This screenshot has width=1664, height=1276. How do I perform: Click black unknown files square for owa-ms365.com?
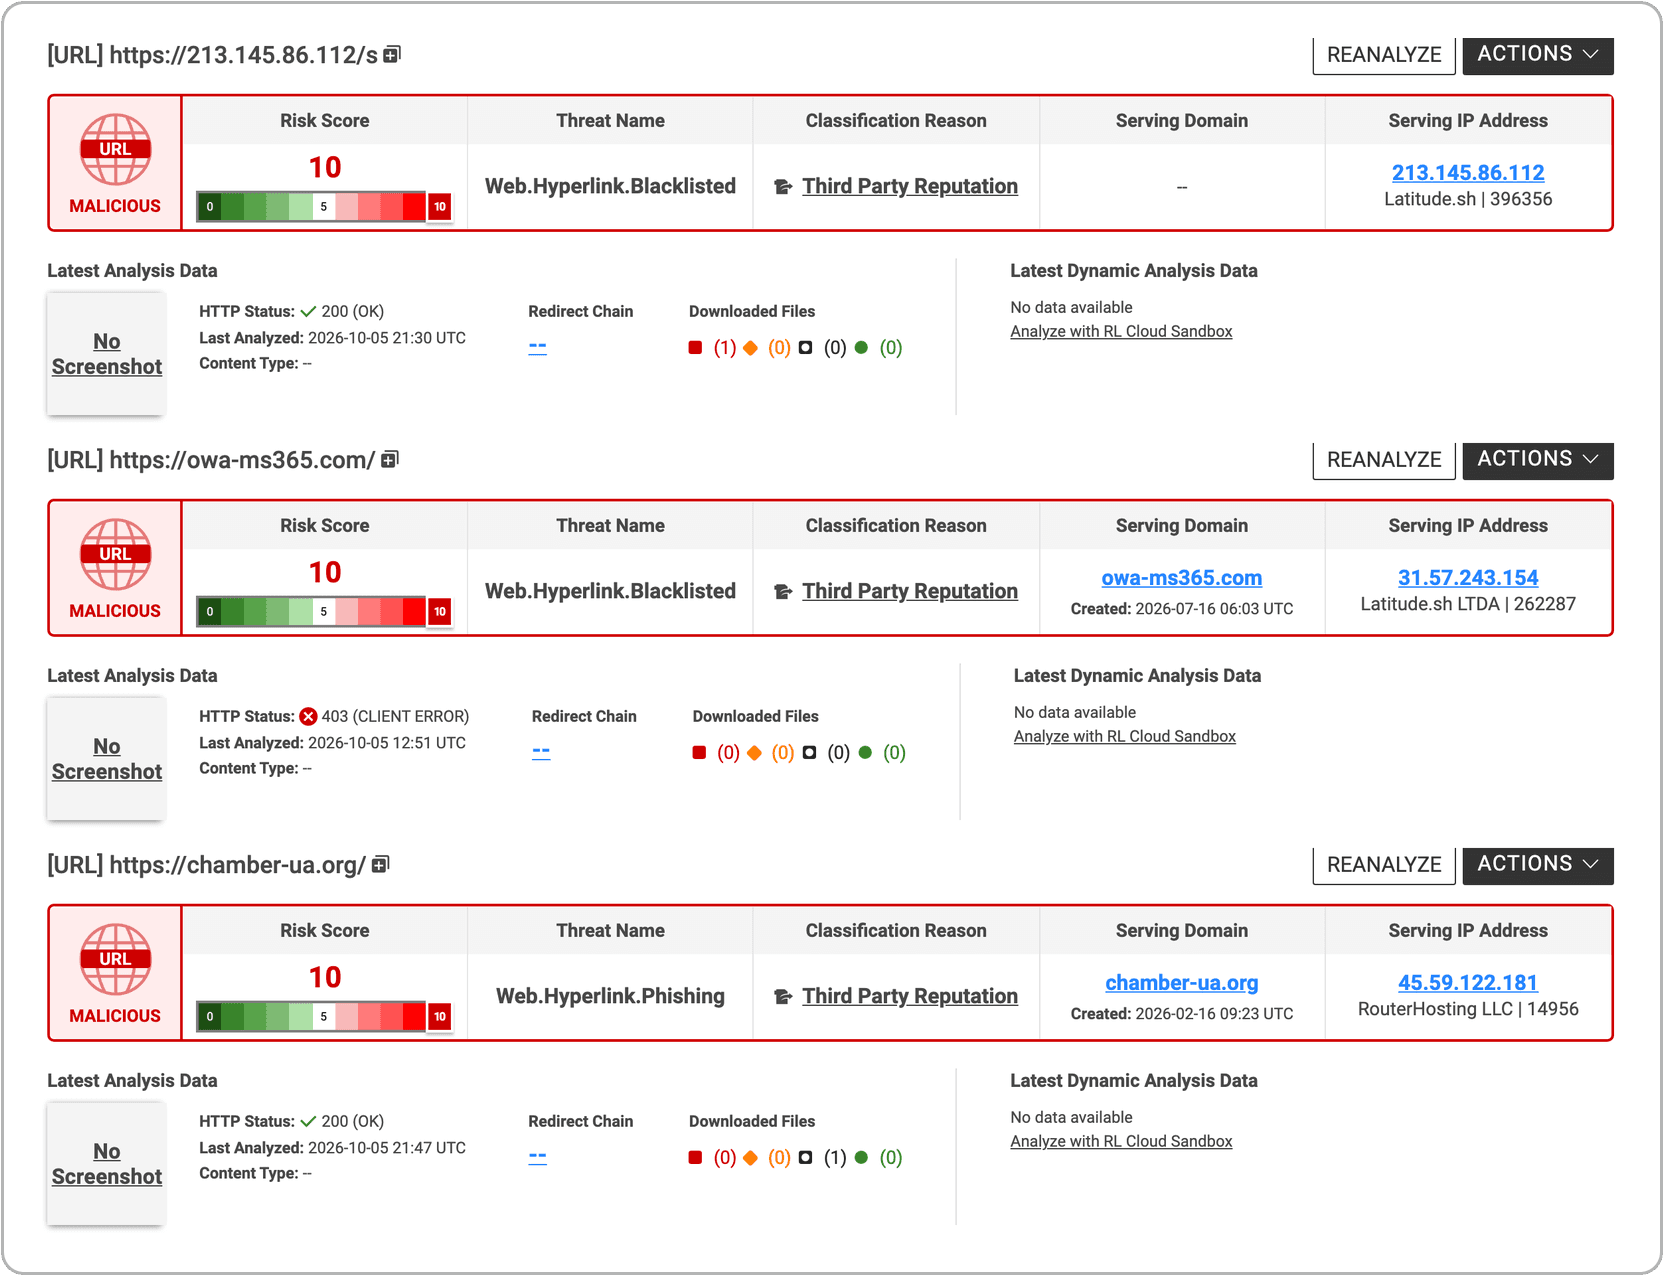809,753
